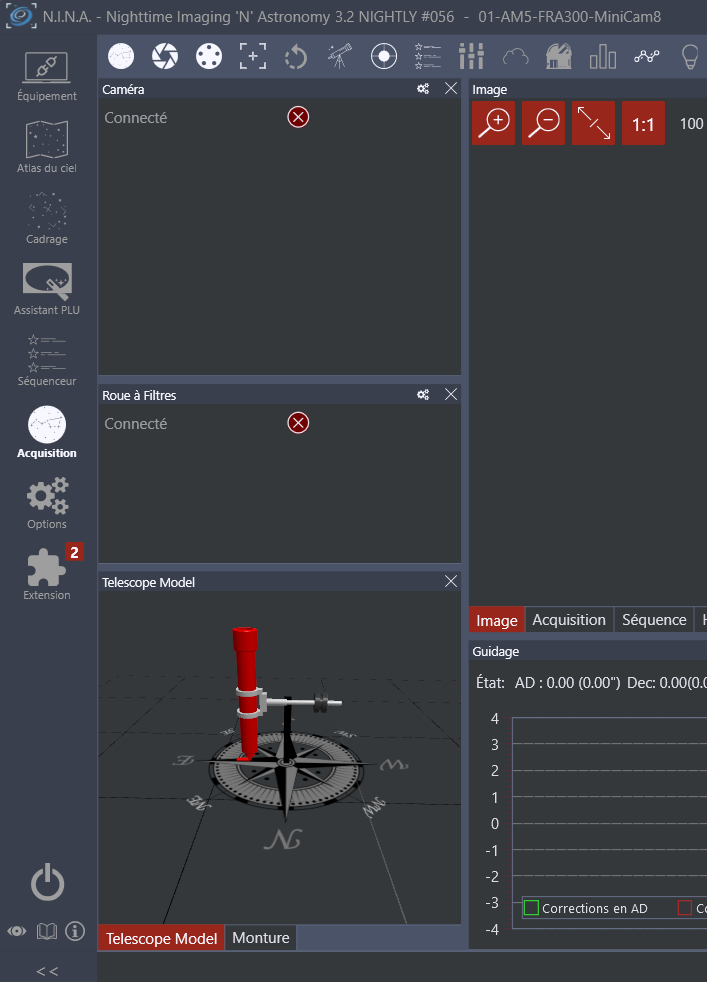This screenshot has height=982, width=707.
Task: Toggle the filter wheel panel toolbar icon
Action: 209,56
